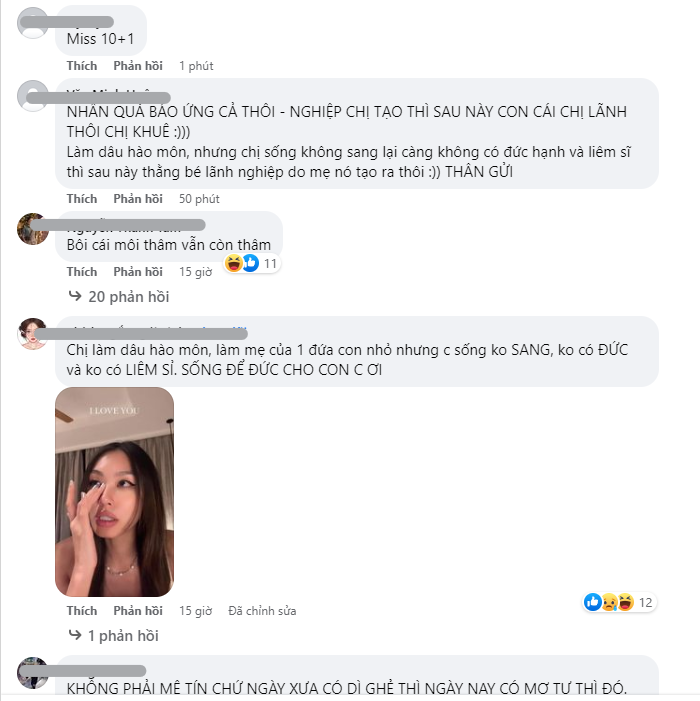Open the '1 phút' timestamp link
700x701 pixels.
pos(196,66)
